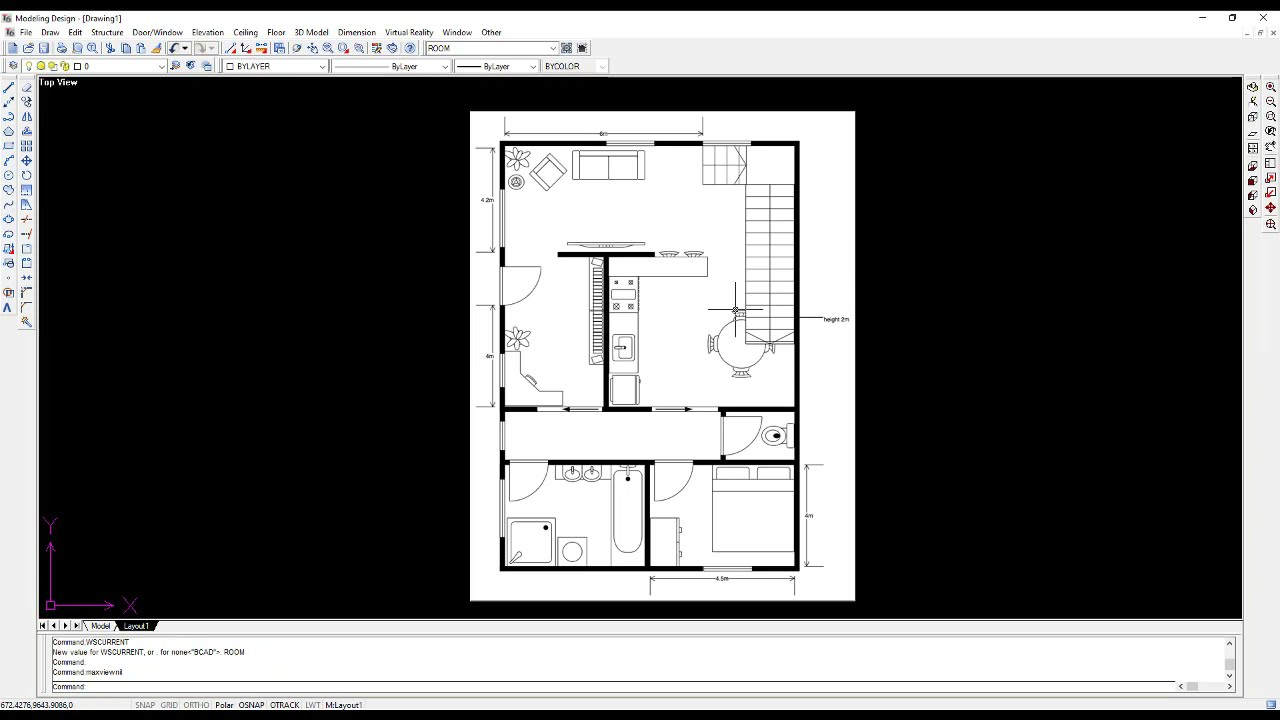Open the Dimension menu

357,32
